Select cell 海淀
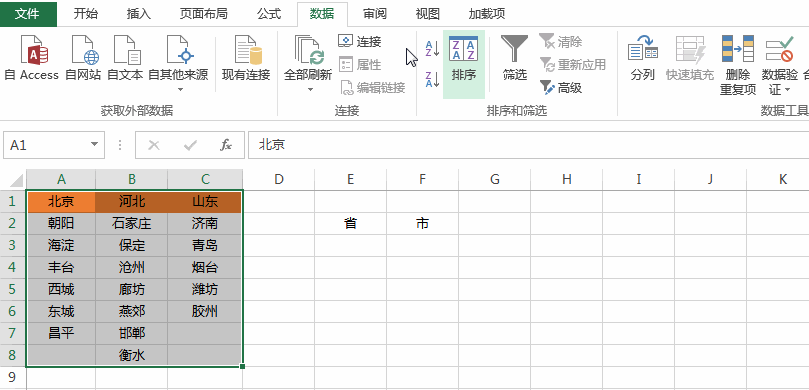Image resolution: width=809 pixels, height=390 pixels. click(x=61, y=245)
